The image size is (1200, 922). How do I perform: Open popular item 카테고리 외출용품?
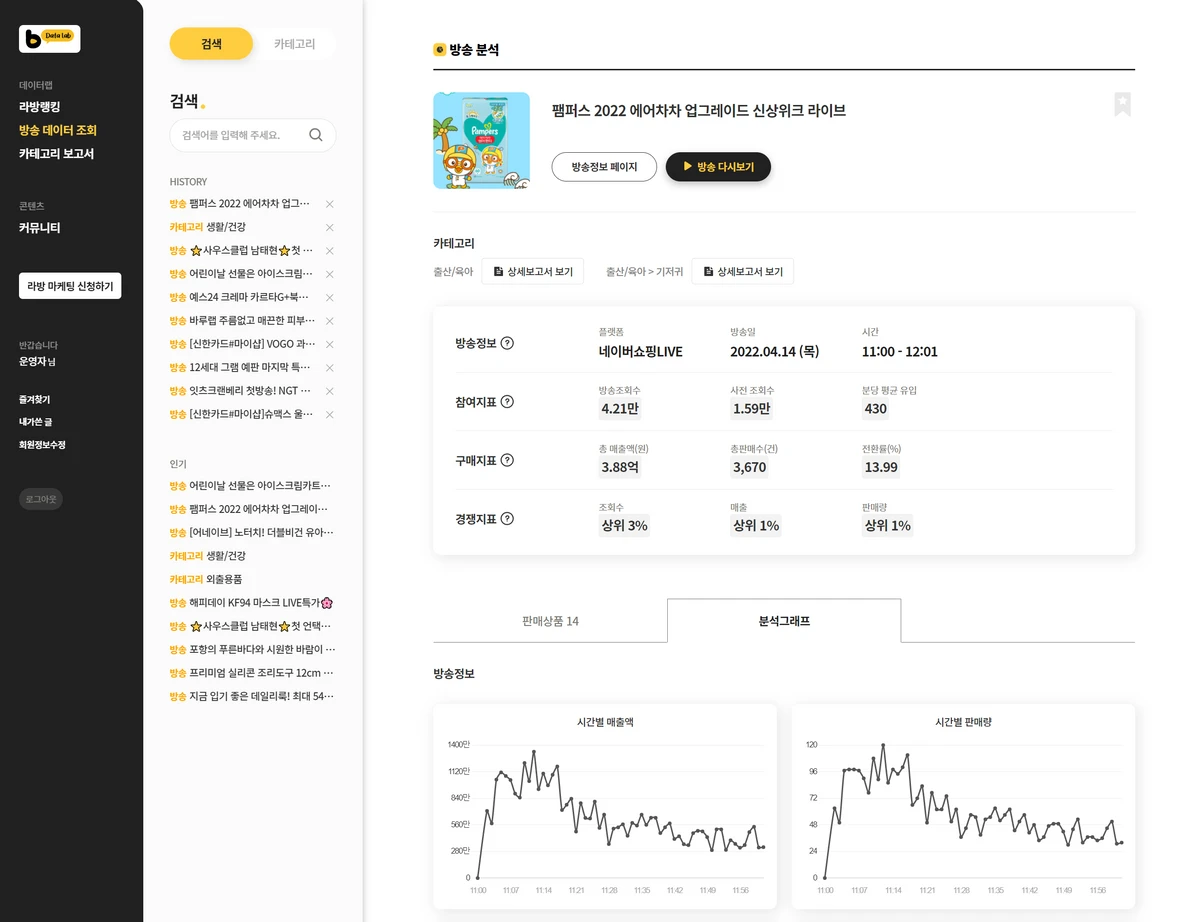(206, 579)
